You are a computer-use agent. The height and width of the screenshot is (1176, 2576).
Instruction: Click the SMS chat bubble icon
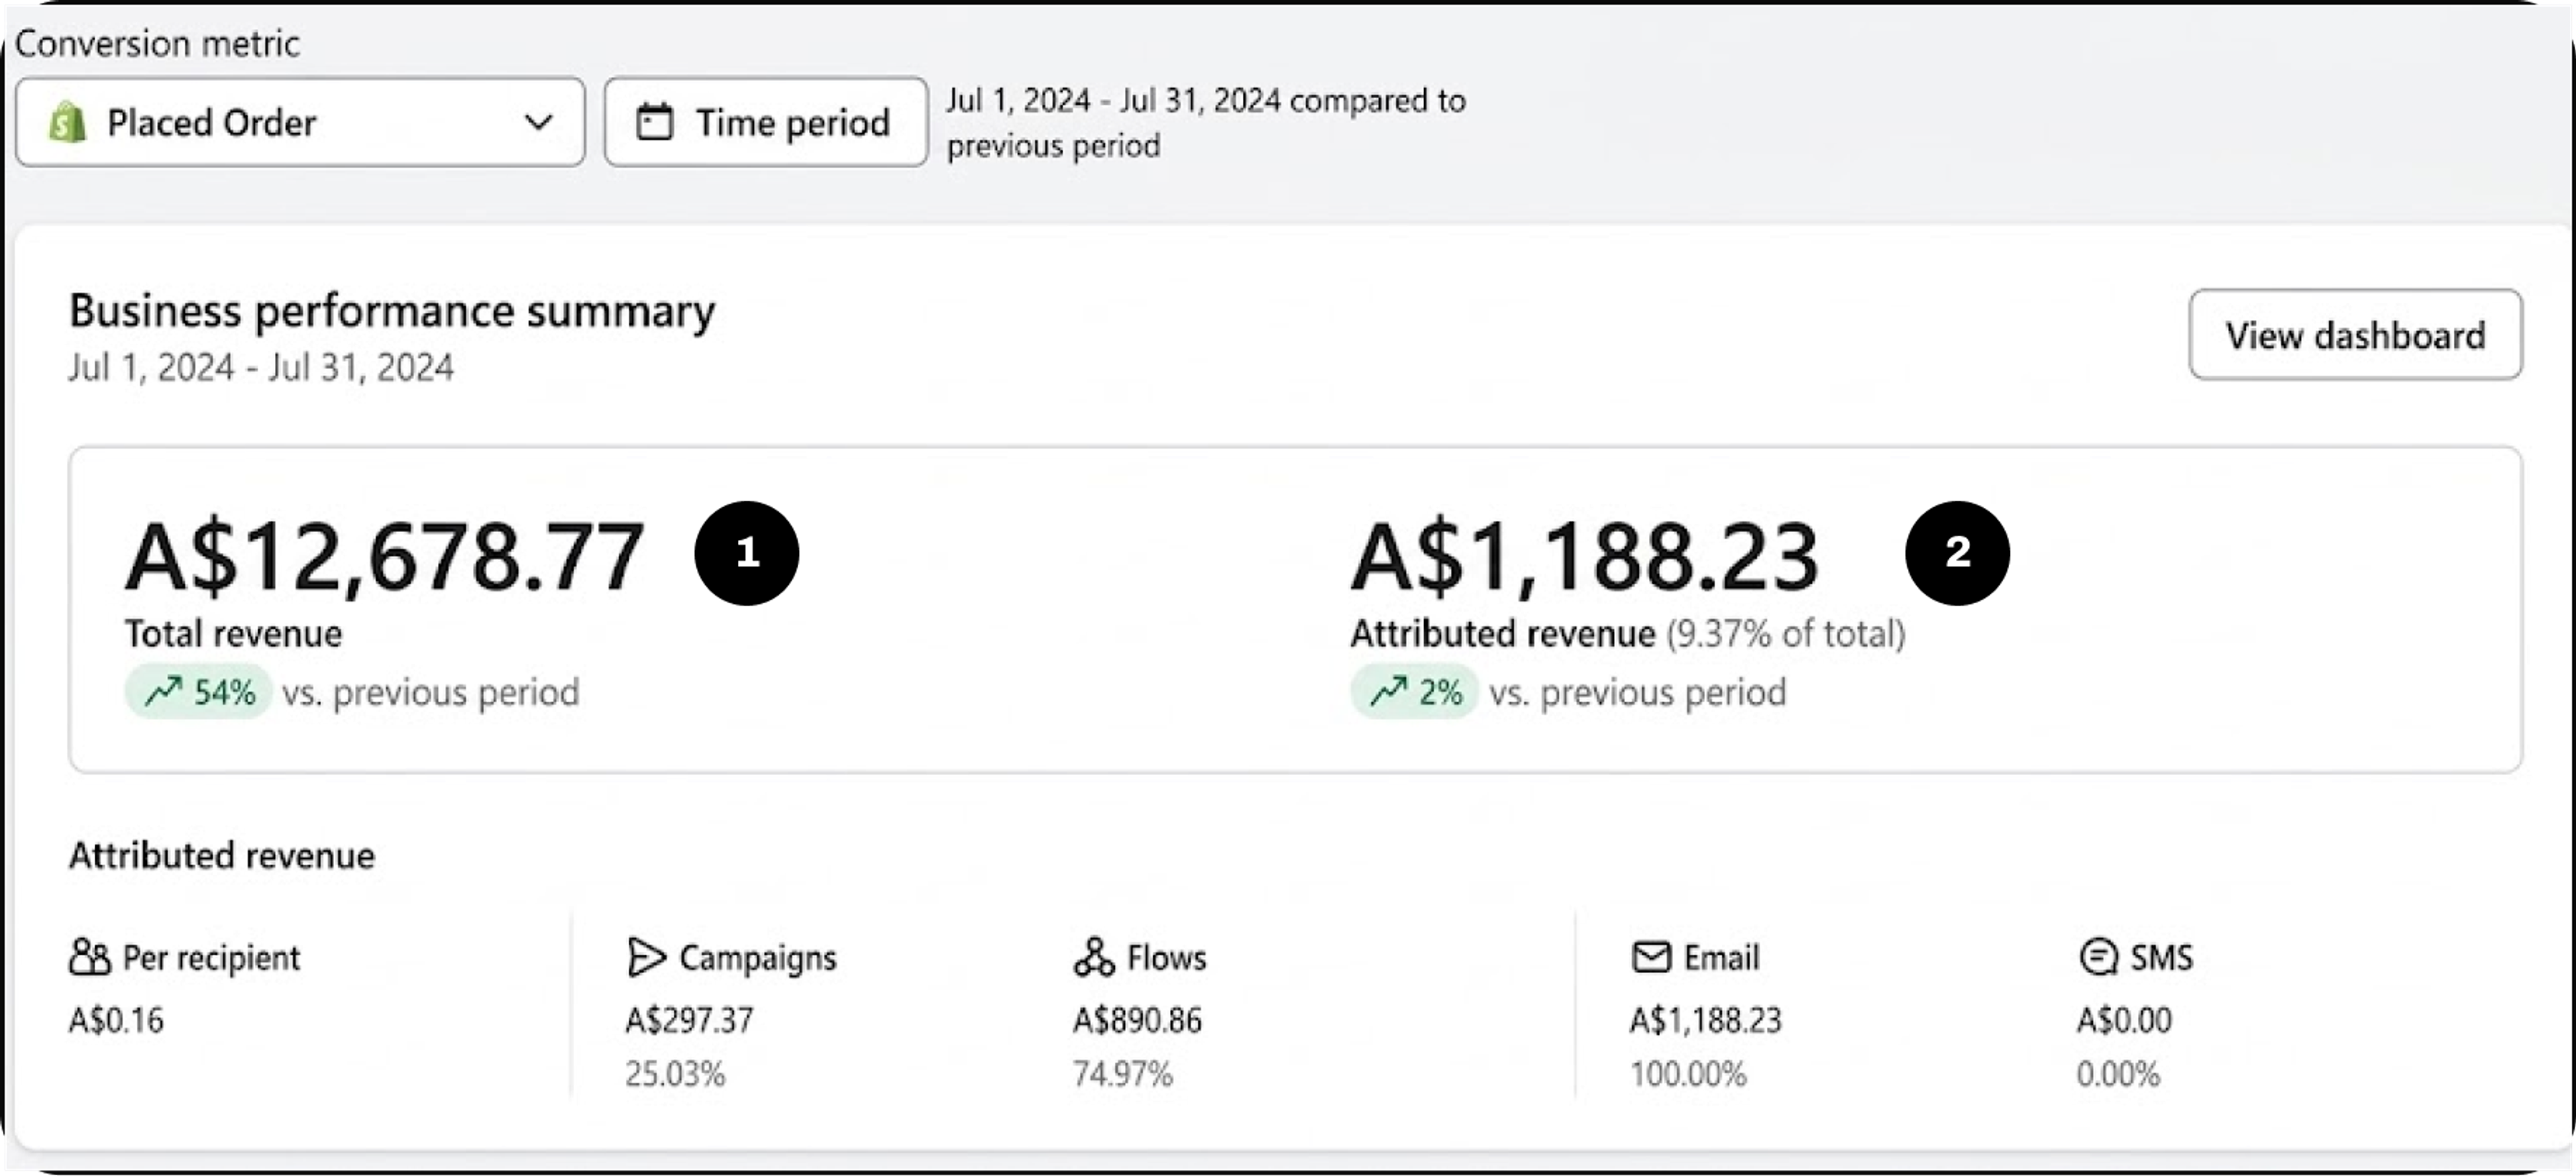(2098, 957)
